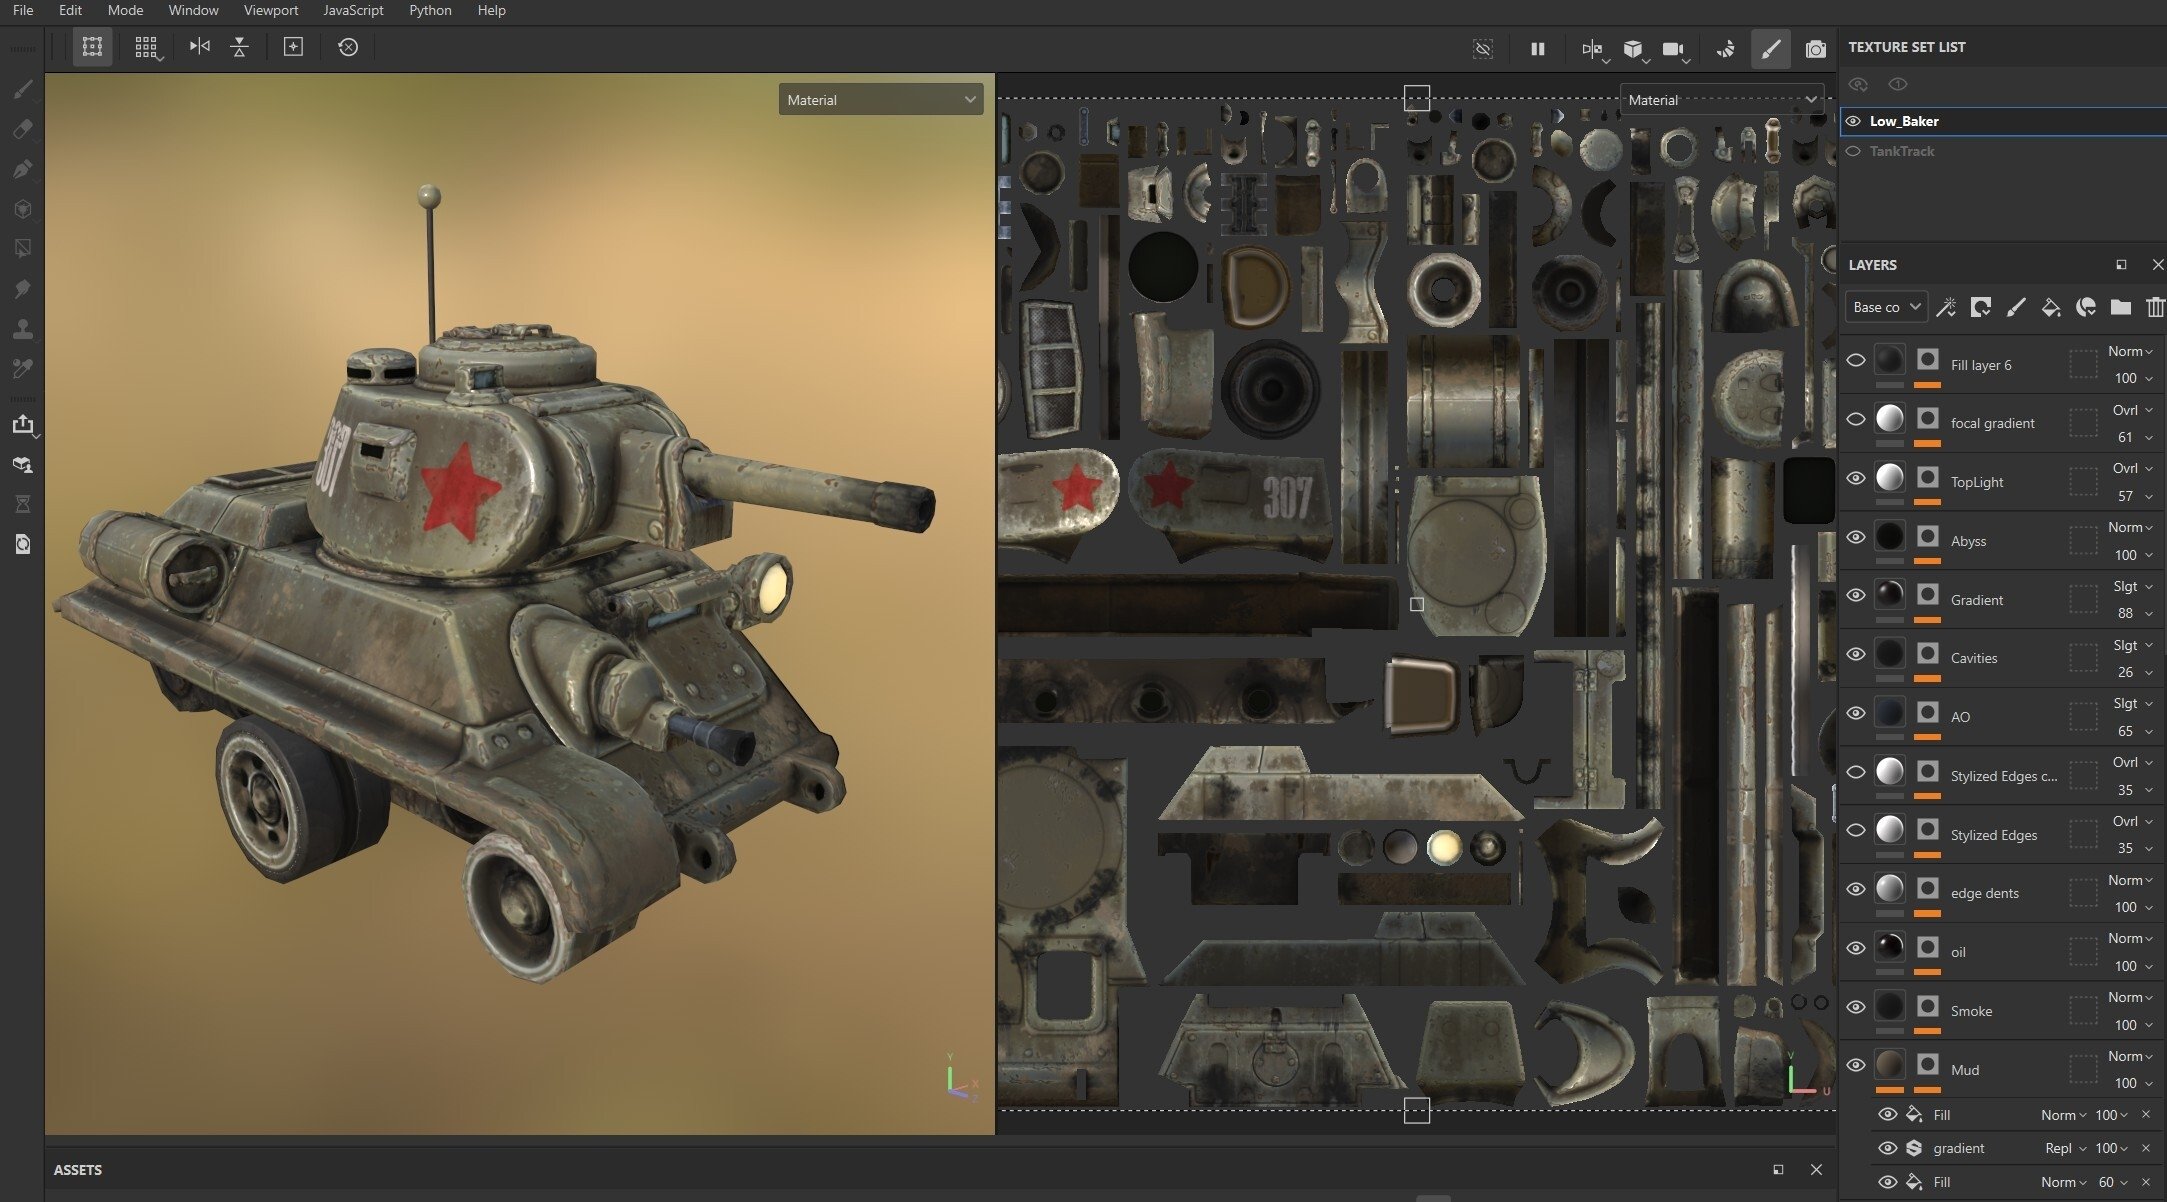Add an effect with the magic wand icon
The image size is (2167, 1202).
[1945, 307]
